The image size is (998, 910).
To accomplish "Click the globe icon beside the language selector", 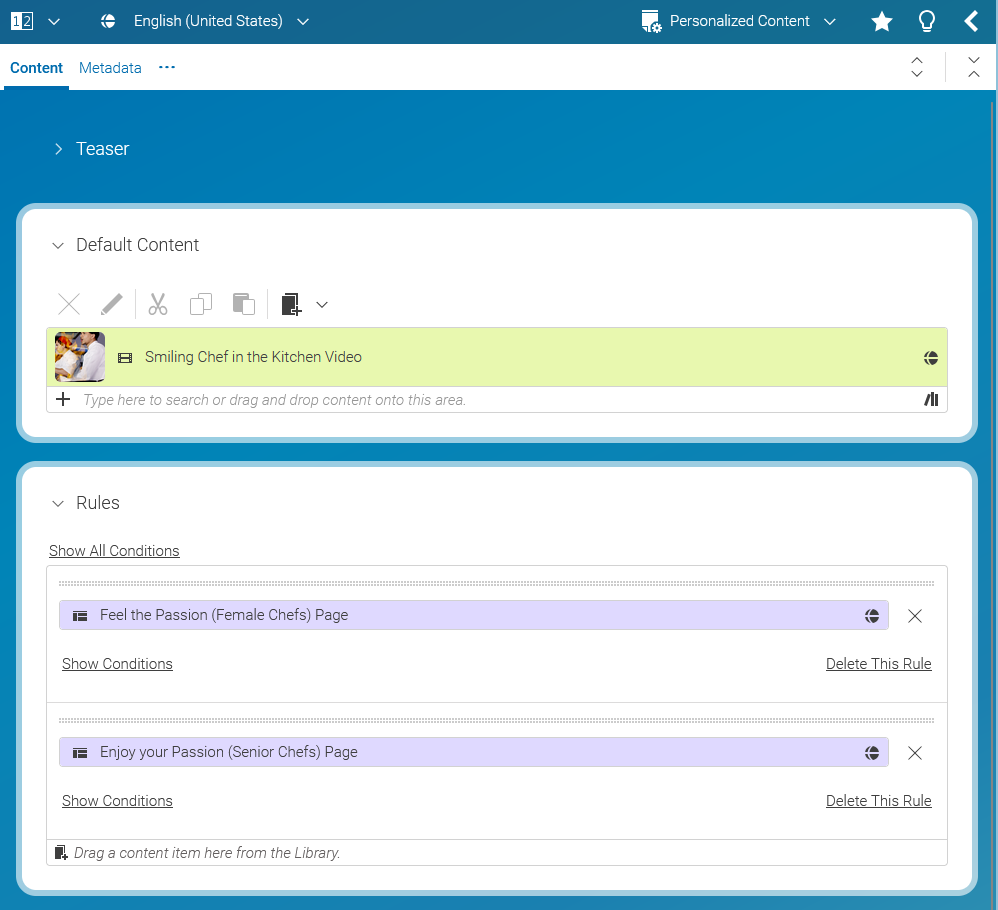I will 107,20.
